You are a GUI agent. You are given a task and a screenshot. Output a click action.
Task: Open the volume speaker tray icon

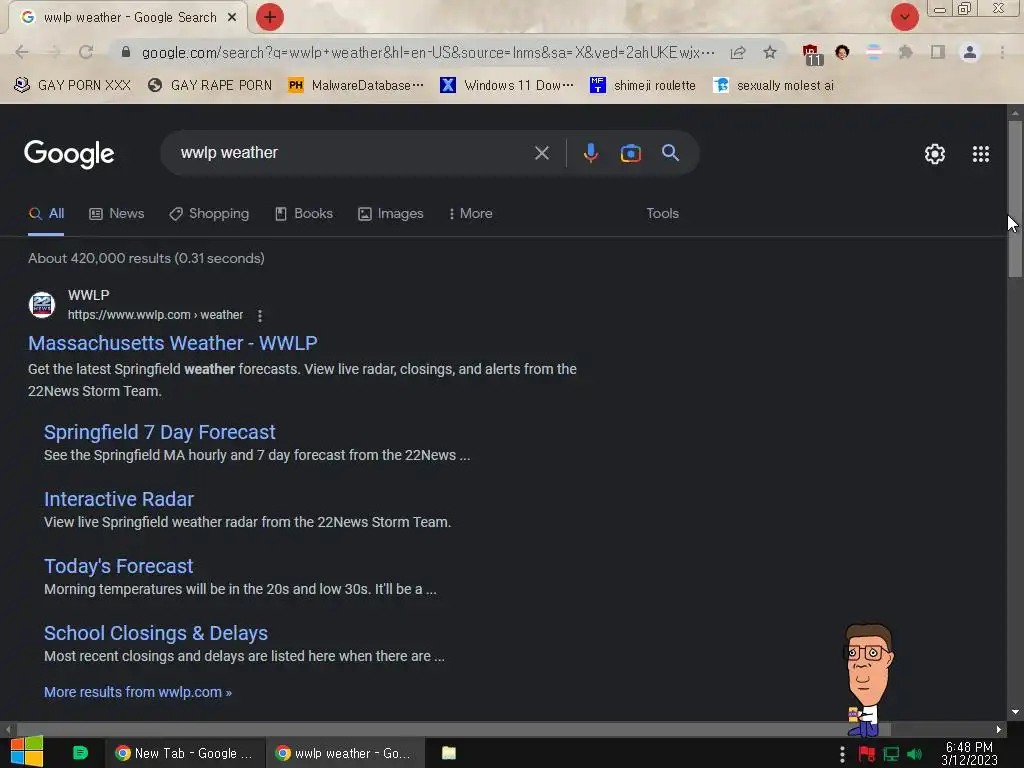pos(914,754)
